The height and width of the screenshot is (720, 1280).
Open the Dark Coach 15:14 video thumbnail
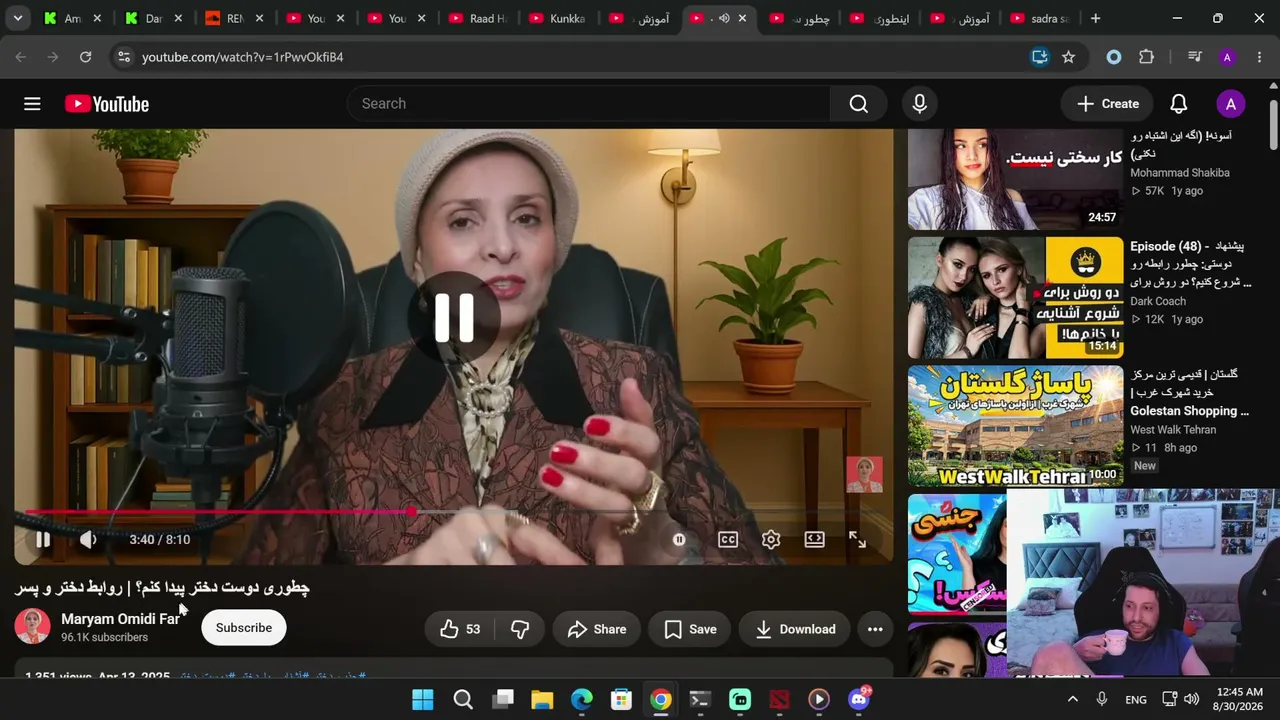pos(1015,297)
